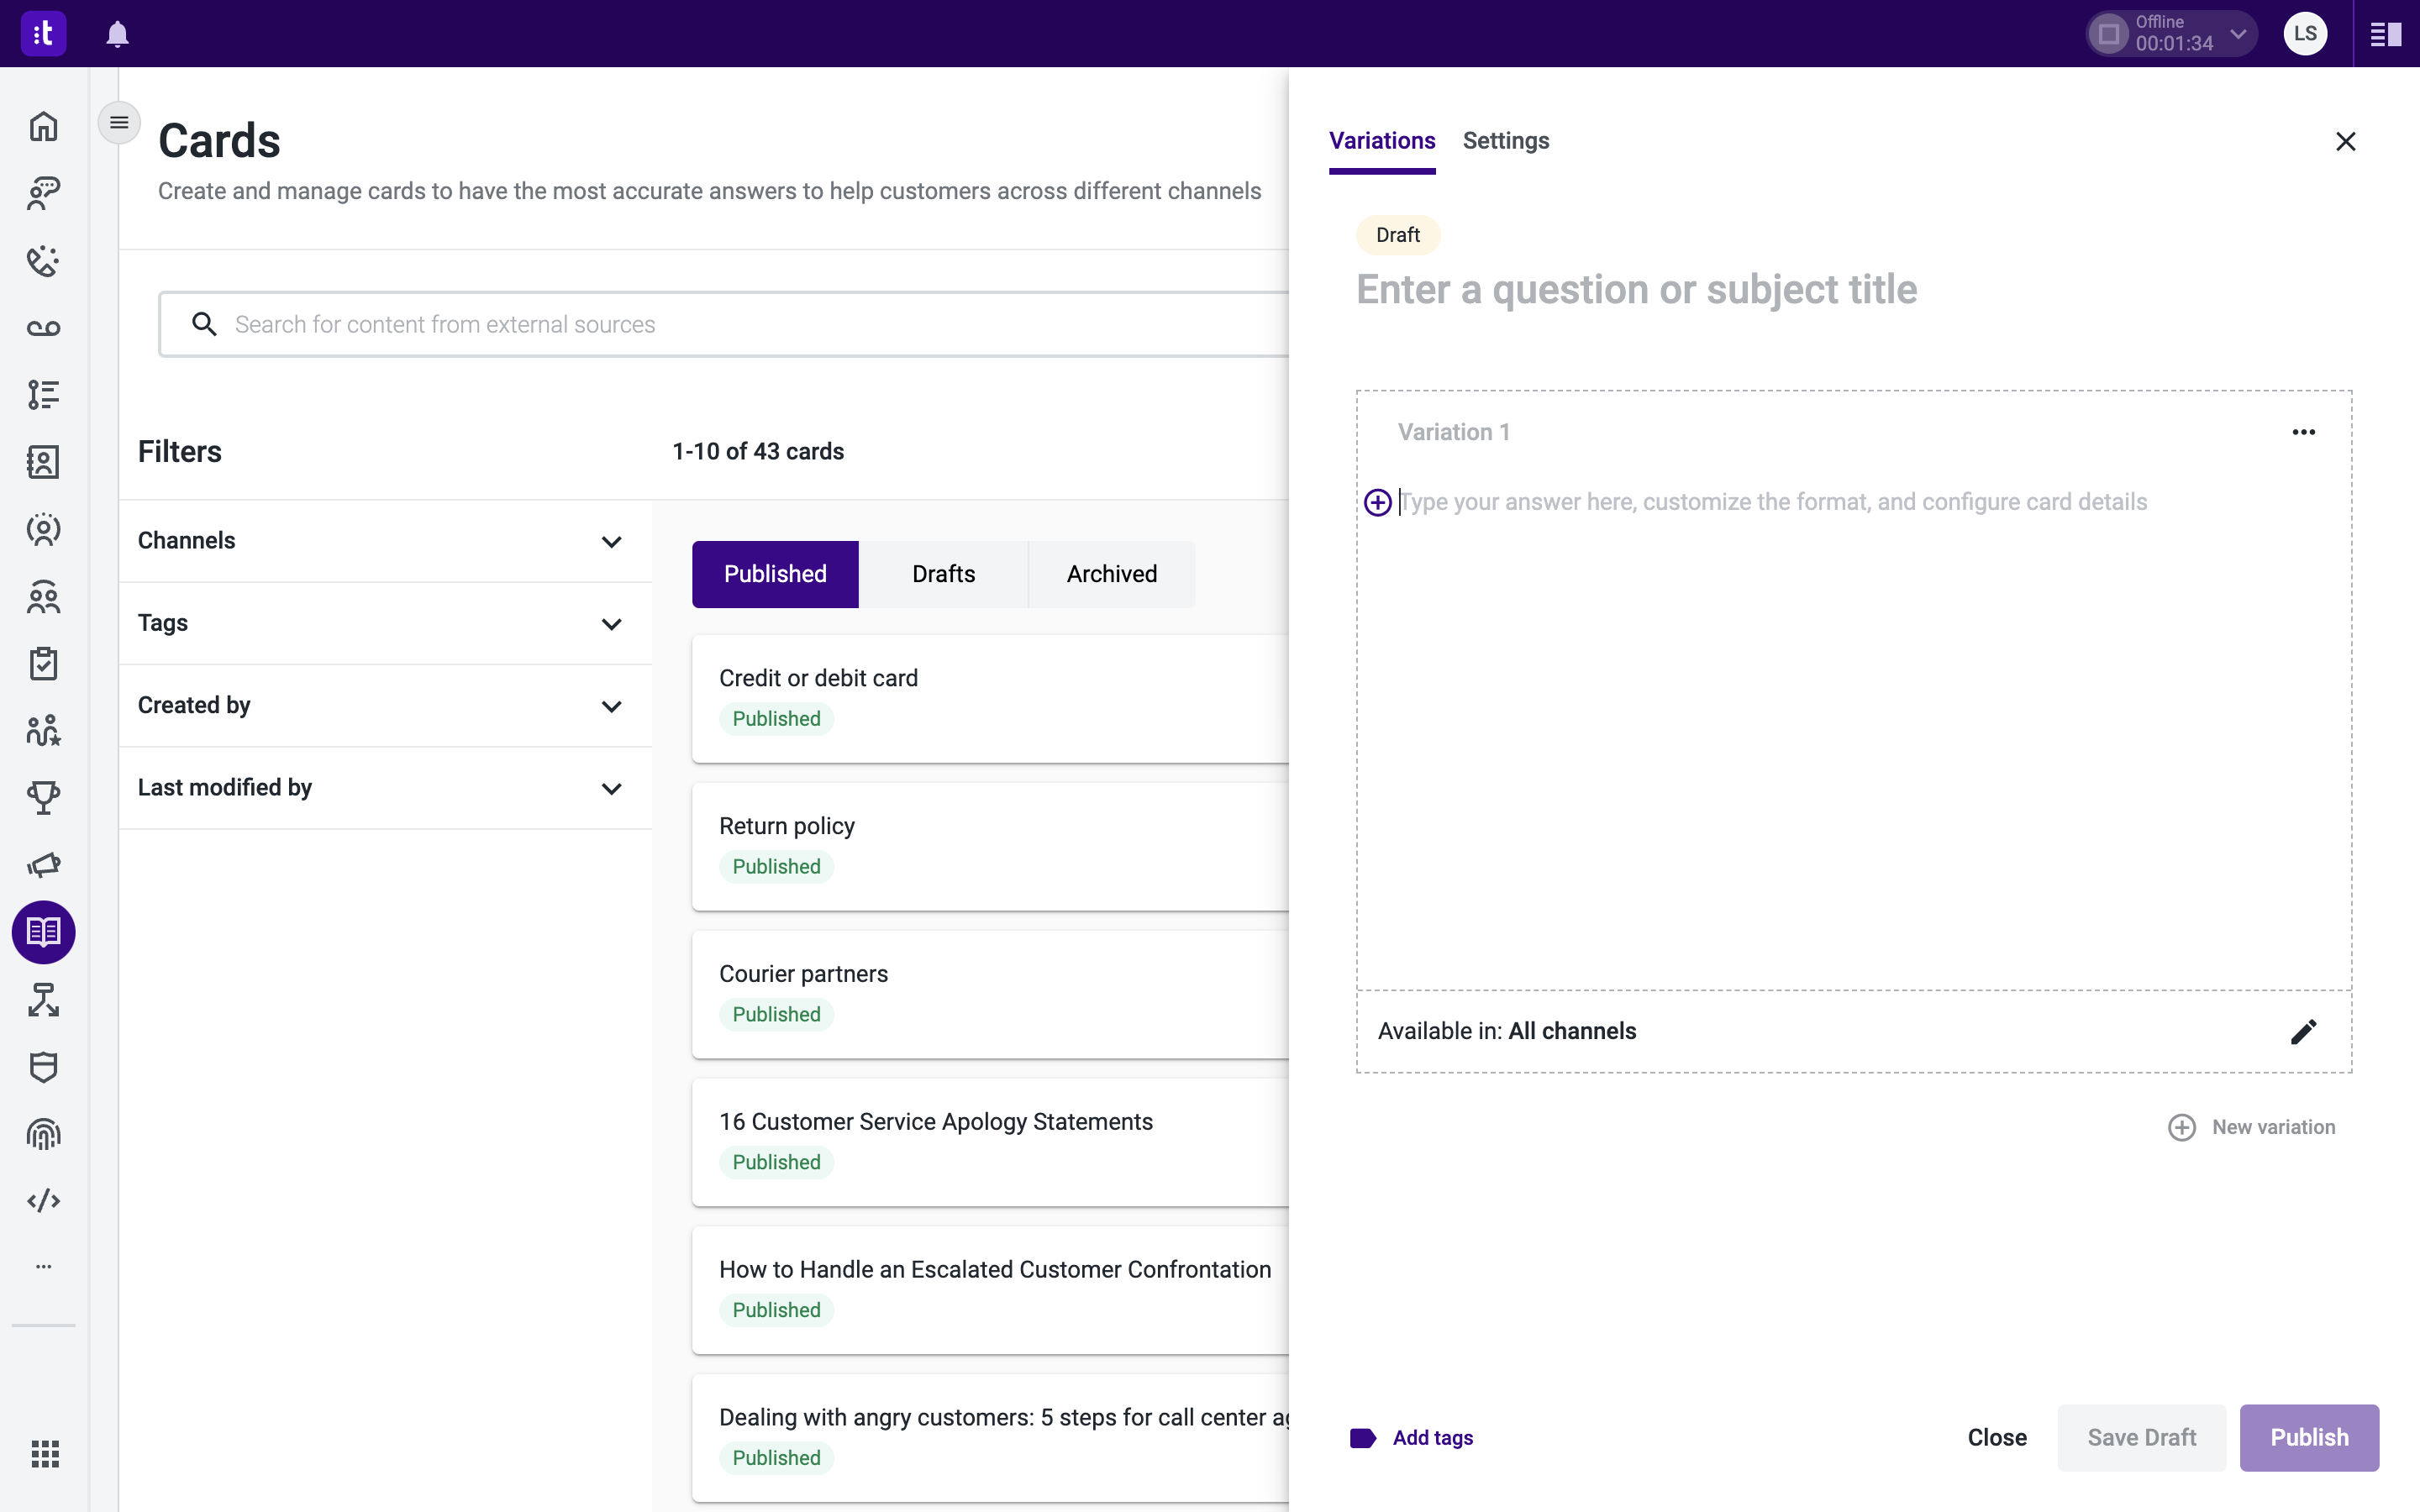Screen dimensions: 2420x1512
Task: Open Variation 1 more options menu
Action: [2303, 432]
